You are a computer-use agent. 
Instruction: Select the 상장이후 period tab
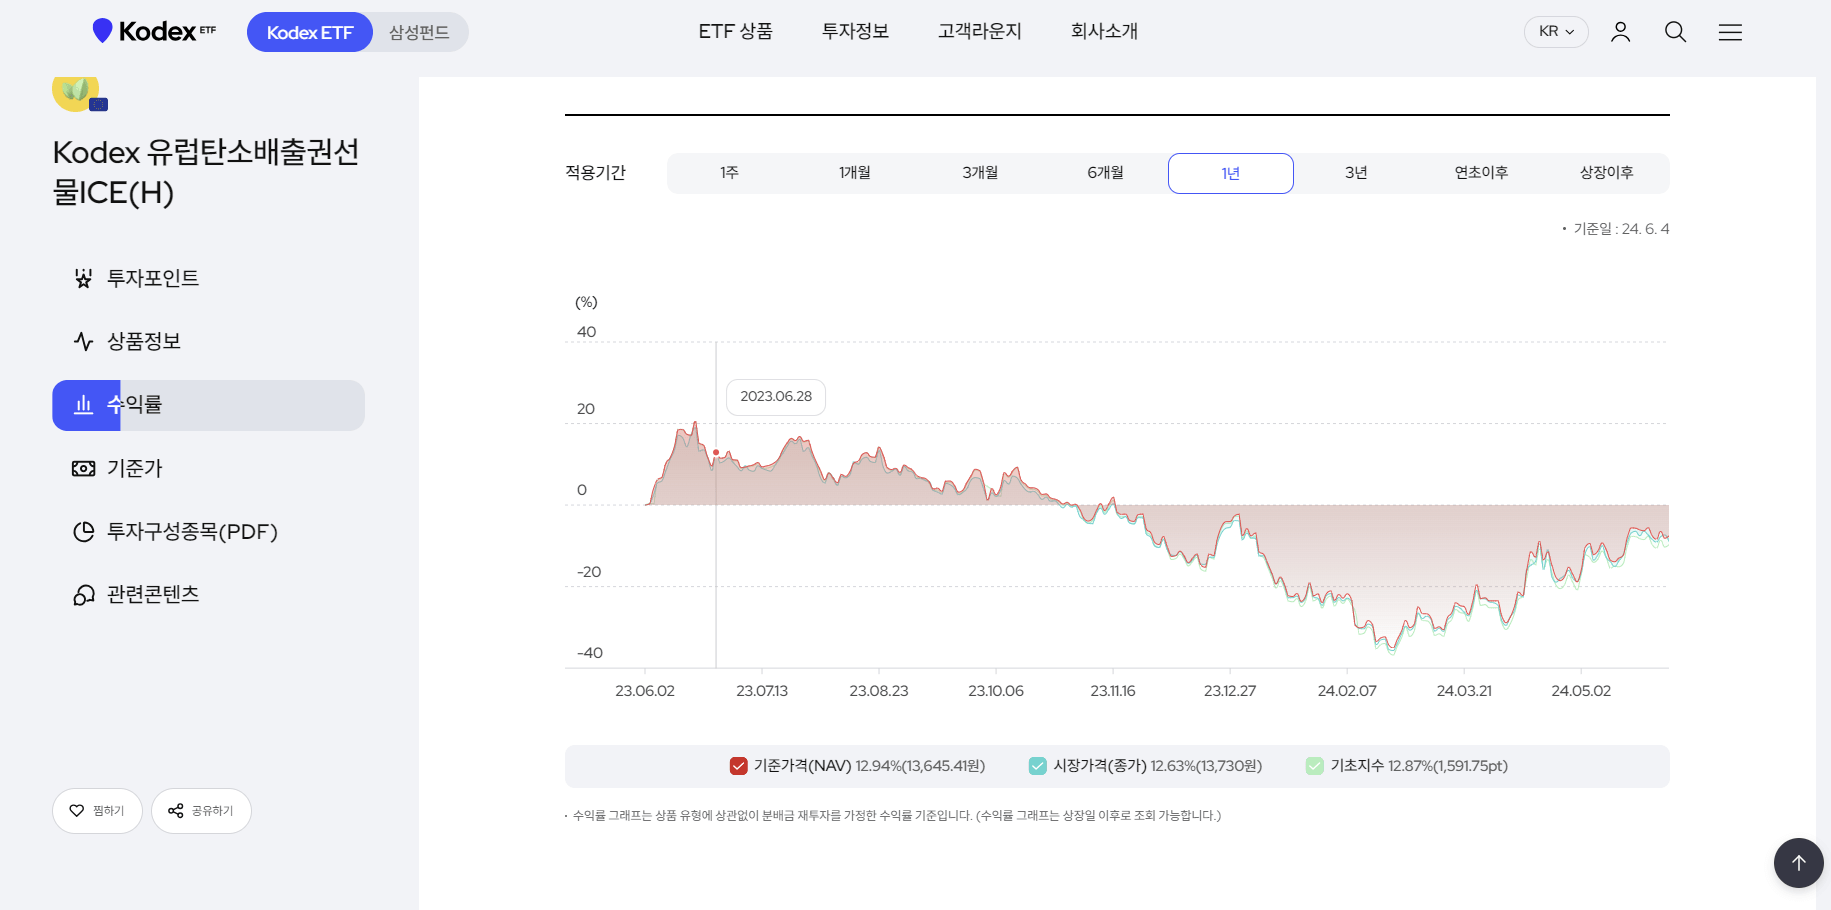[1606, 173]
